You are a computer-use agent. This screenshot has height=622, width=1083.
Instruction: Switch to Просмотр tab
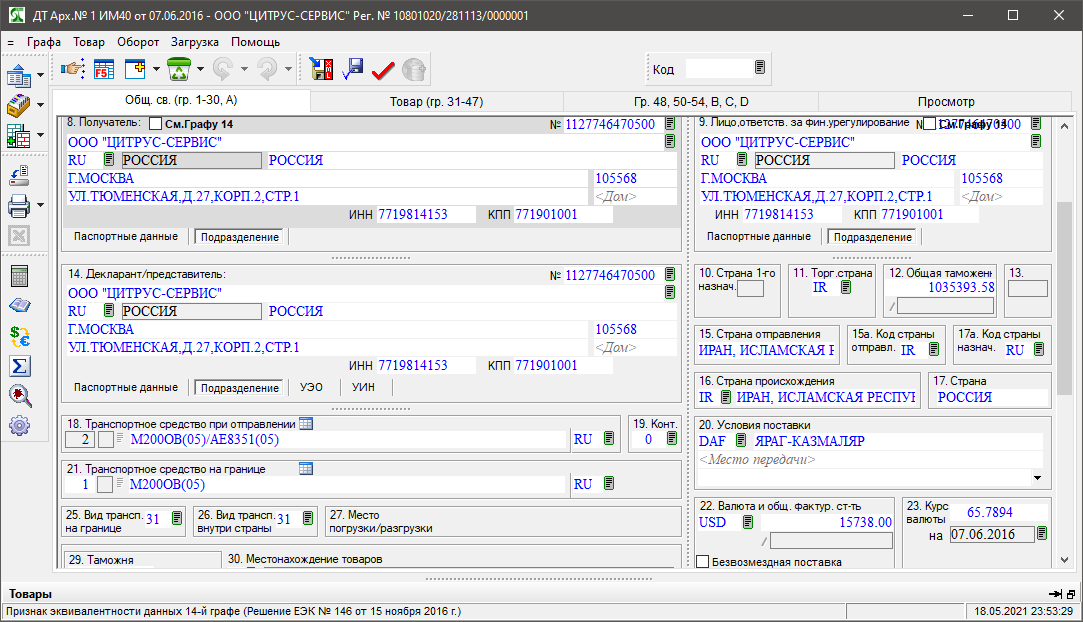click(x=946, y=101)
